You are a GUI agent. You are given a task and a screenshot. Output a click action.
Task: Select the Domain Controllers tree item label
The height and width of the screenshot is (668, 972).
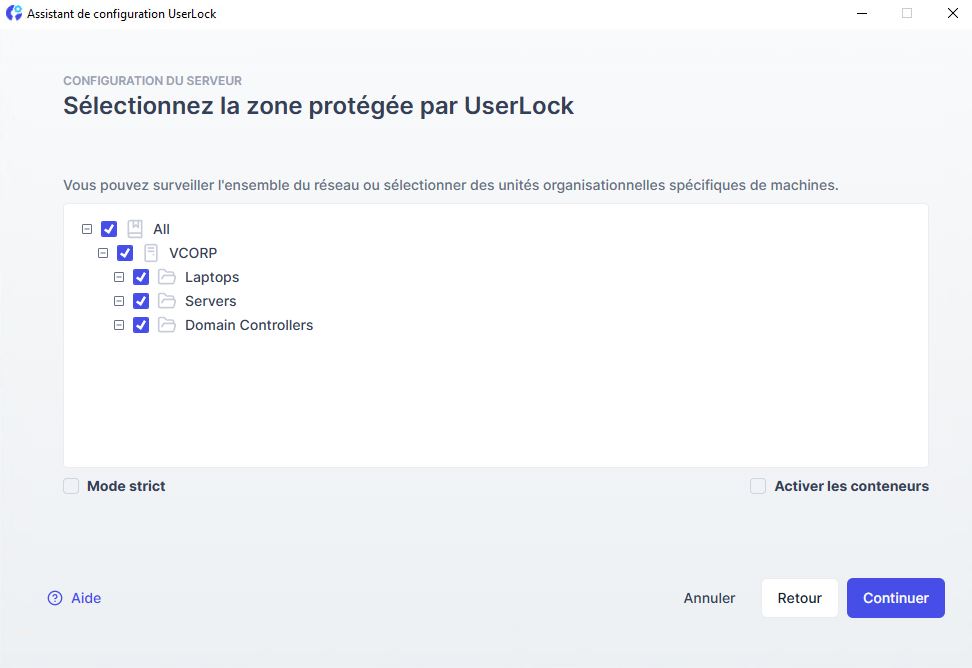coord(249,325)
